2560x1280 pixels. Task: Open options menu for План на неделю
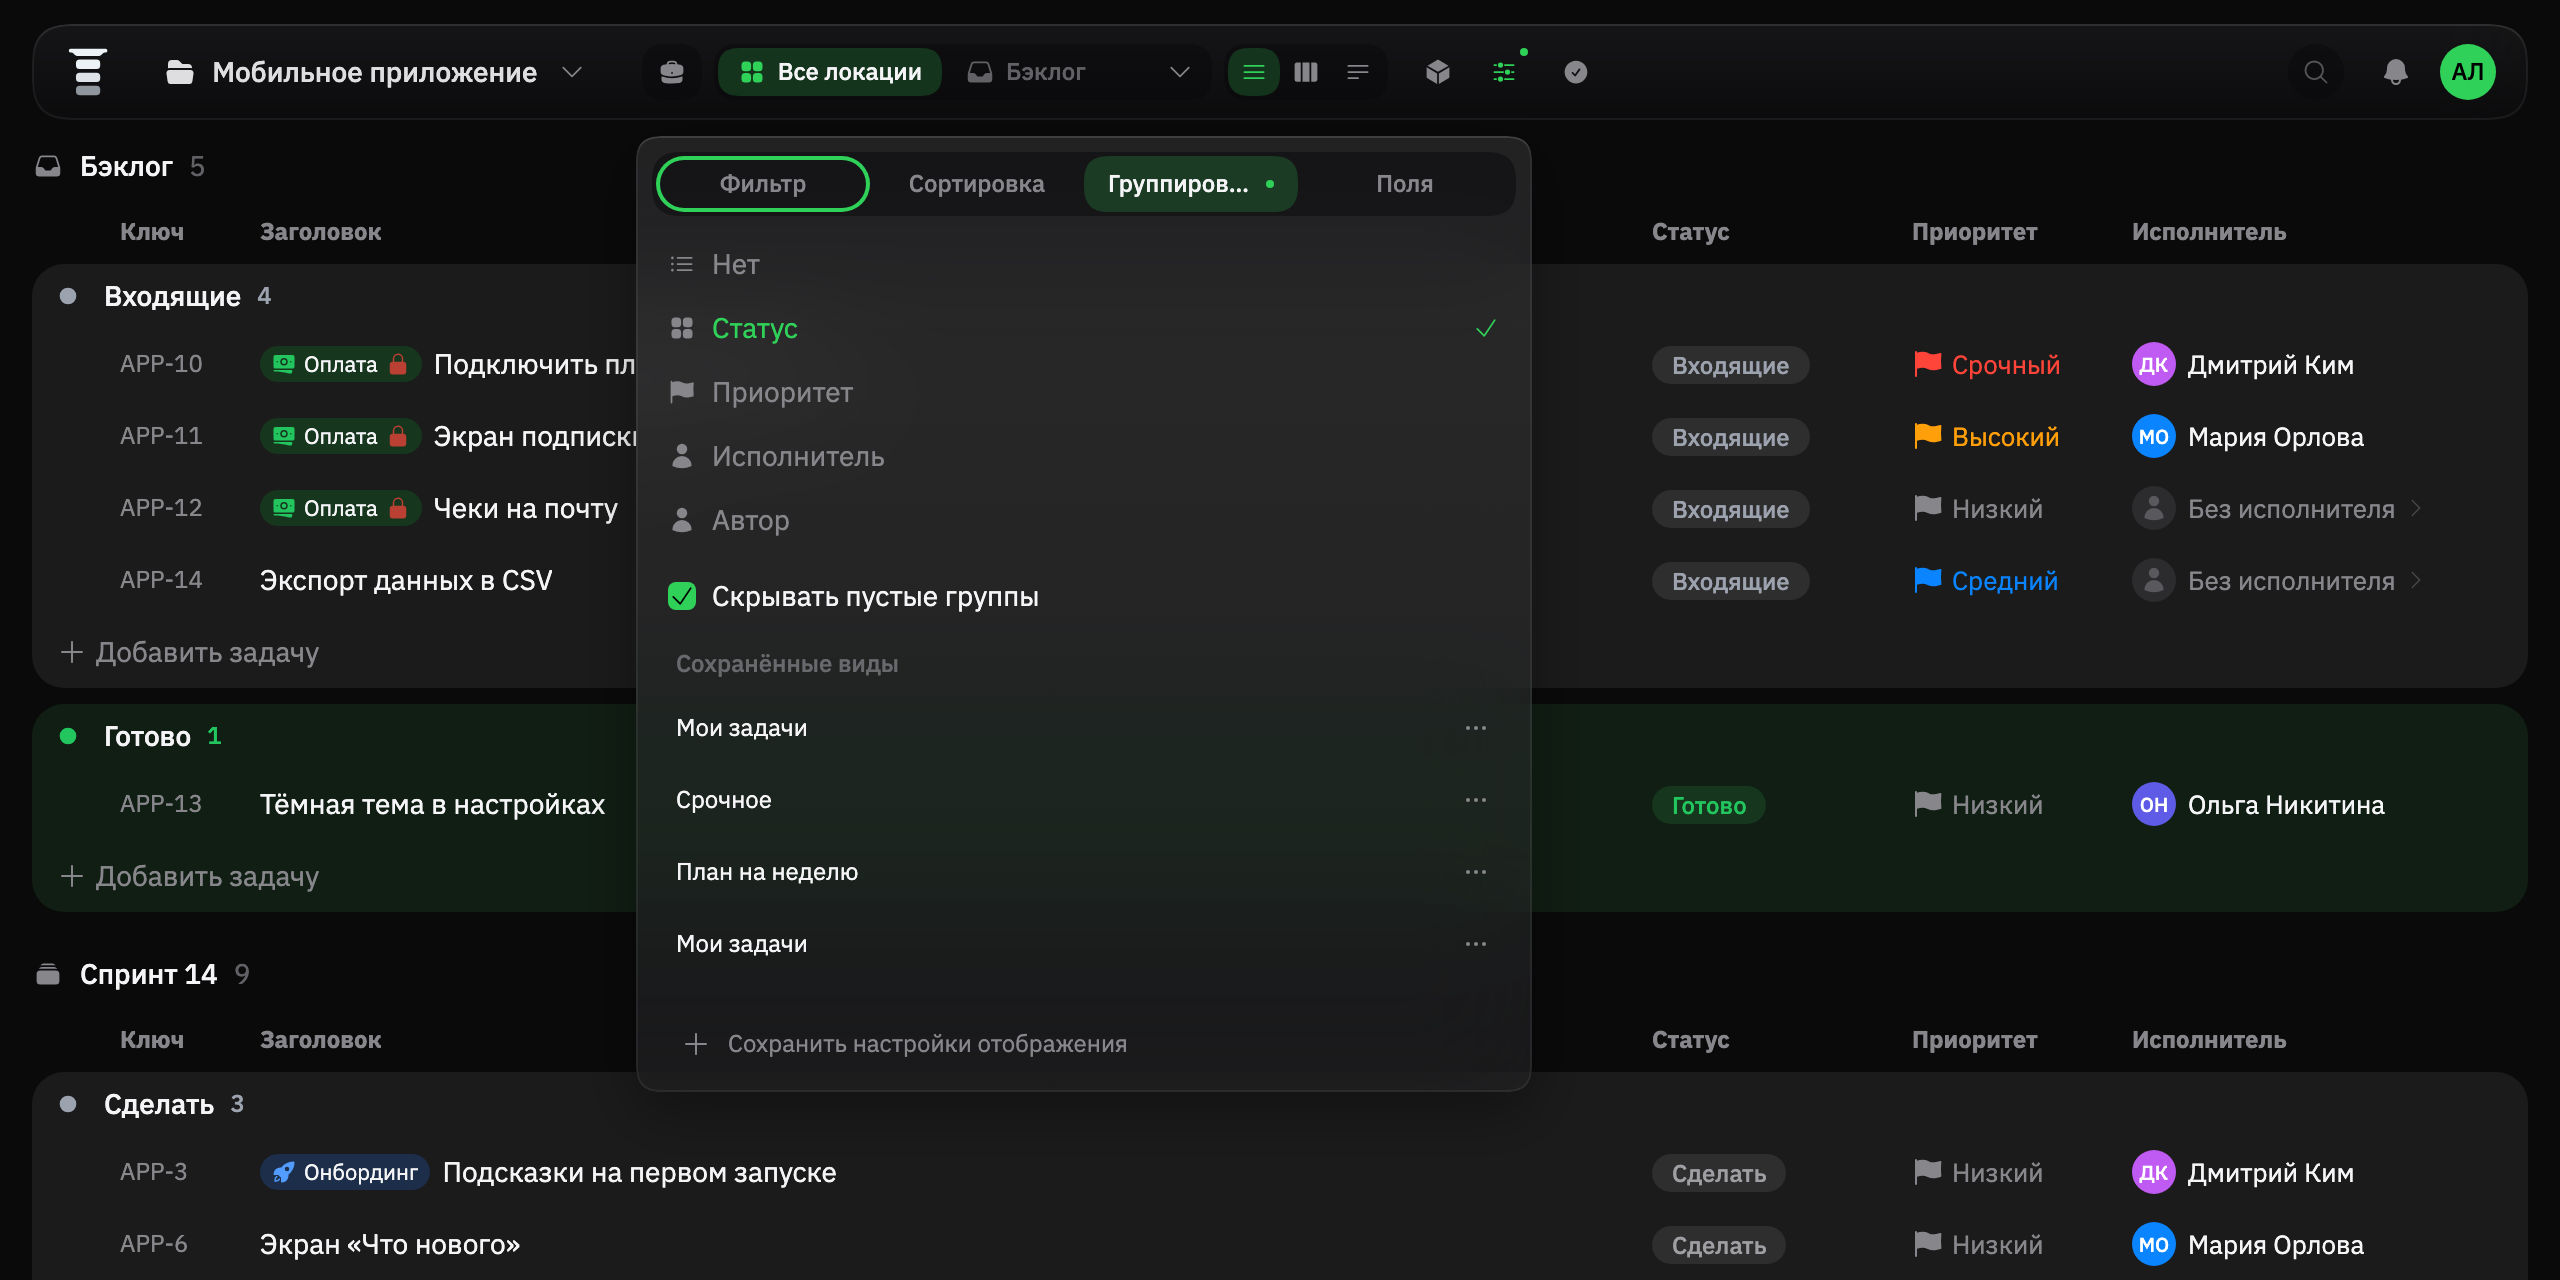(1476, 872)
